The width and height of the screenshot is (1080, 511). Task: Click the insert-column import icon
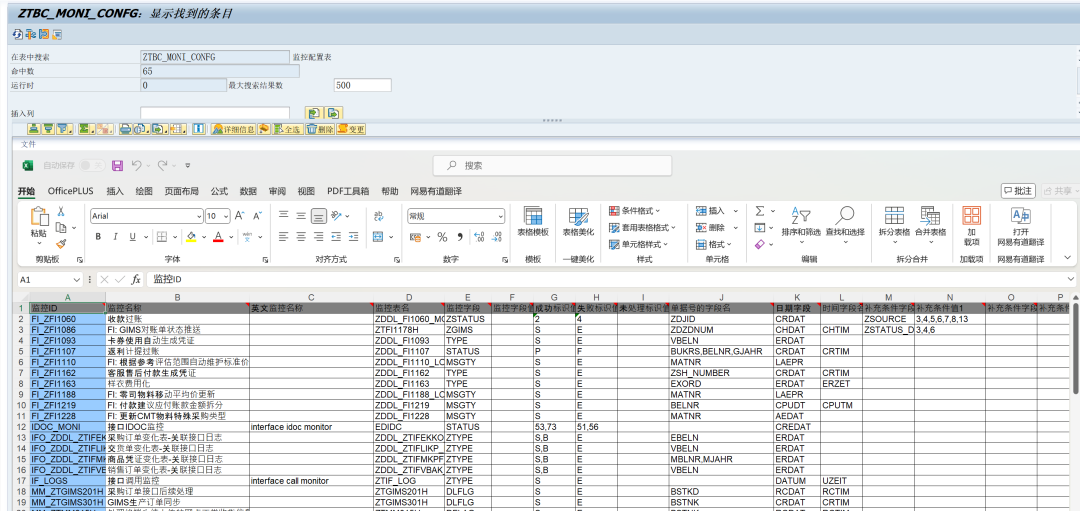pos(314,113)
